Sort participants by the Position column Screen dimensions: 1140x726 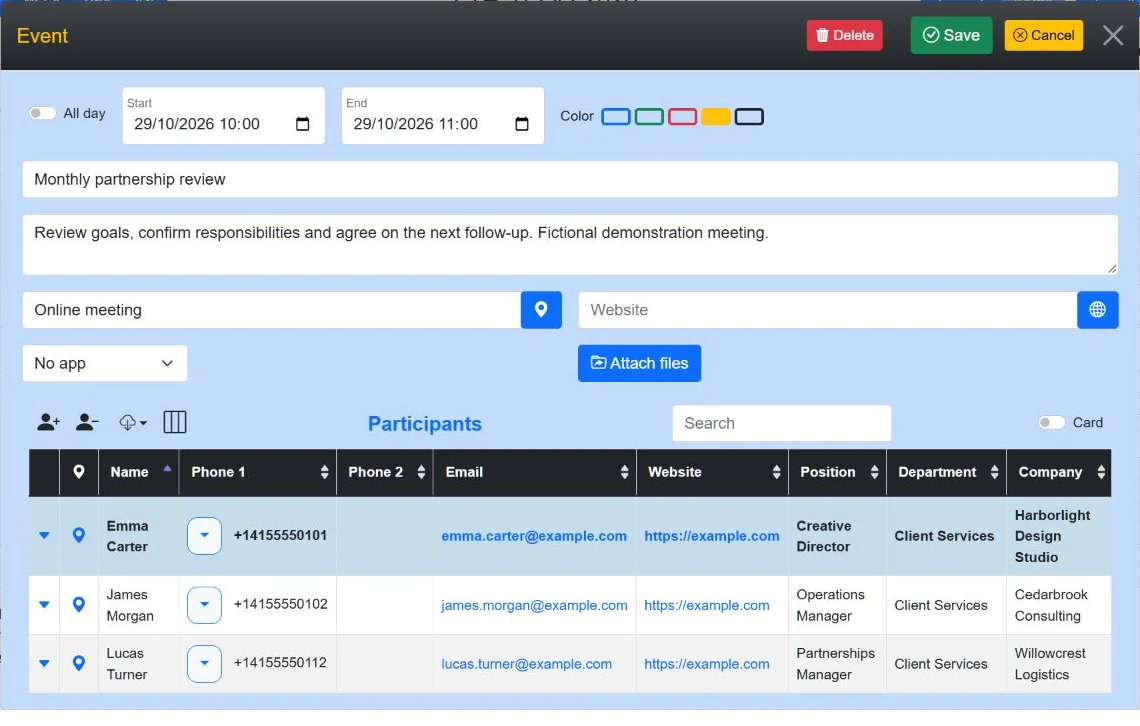pyautogui.click(x=838, y=472)
